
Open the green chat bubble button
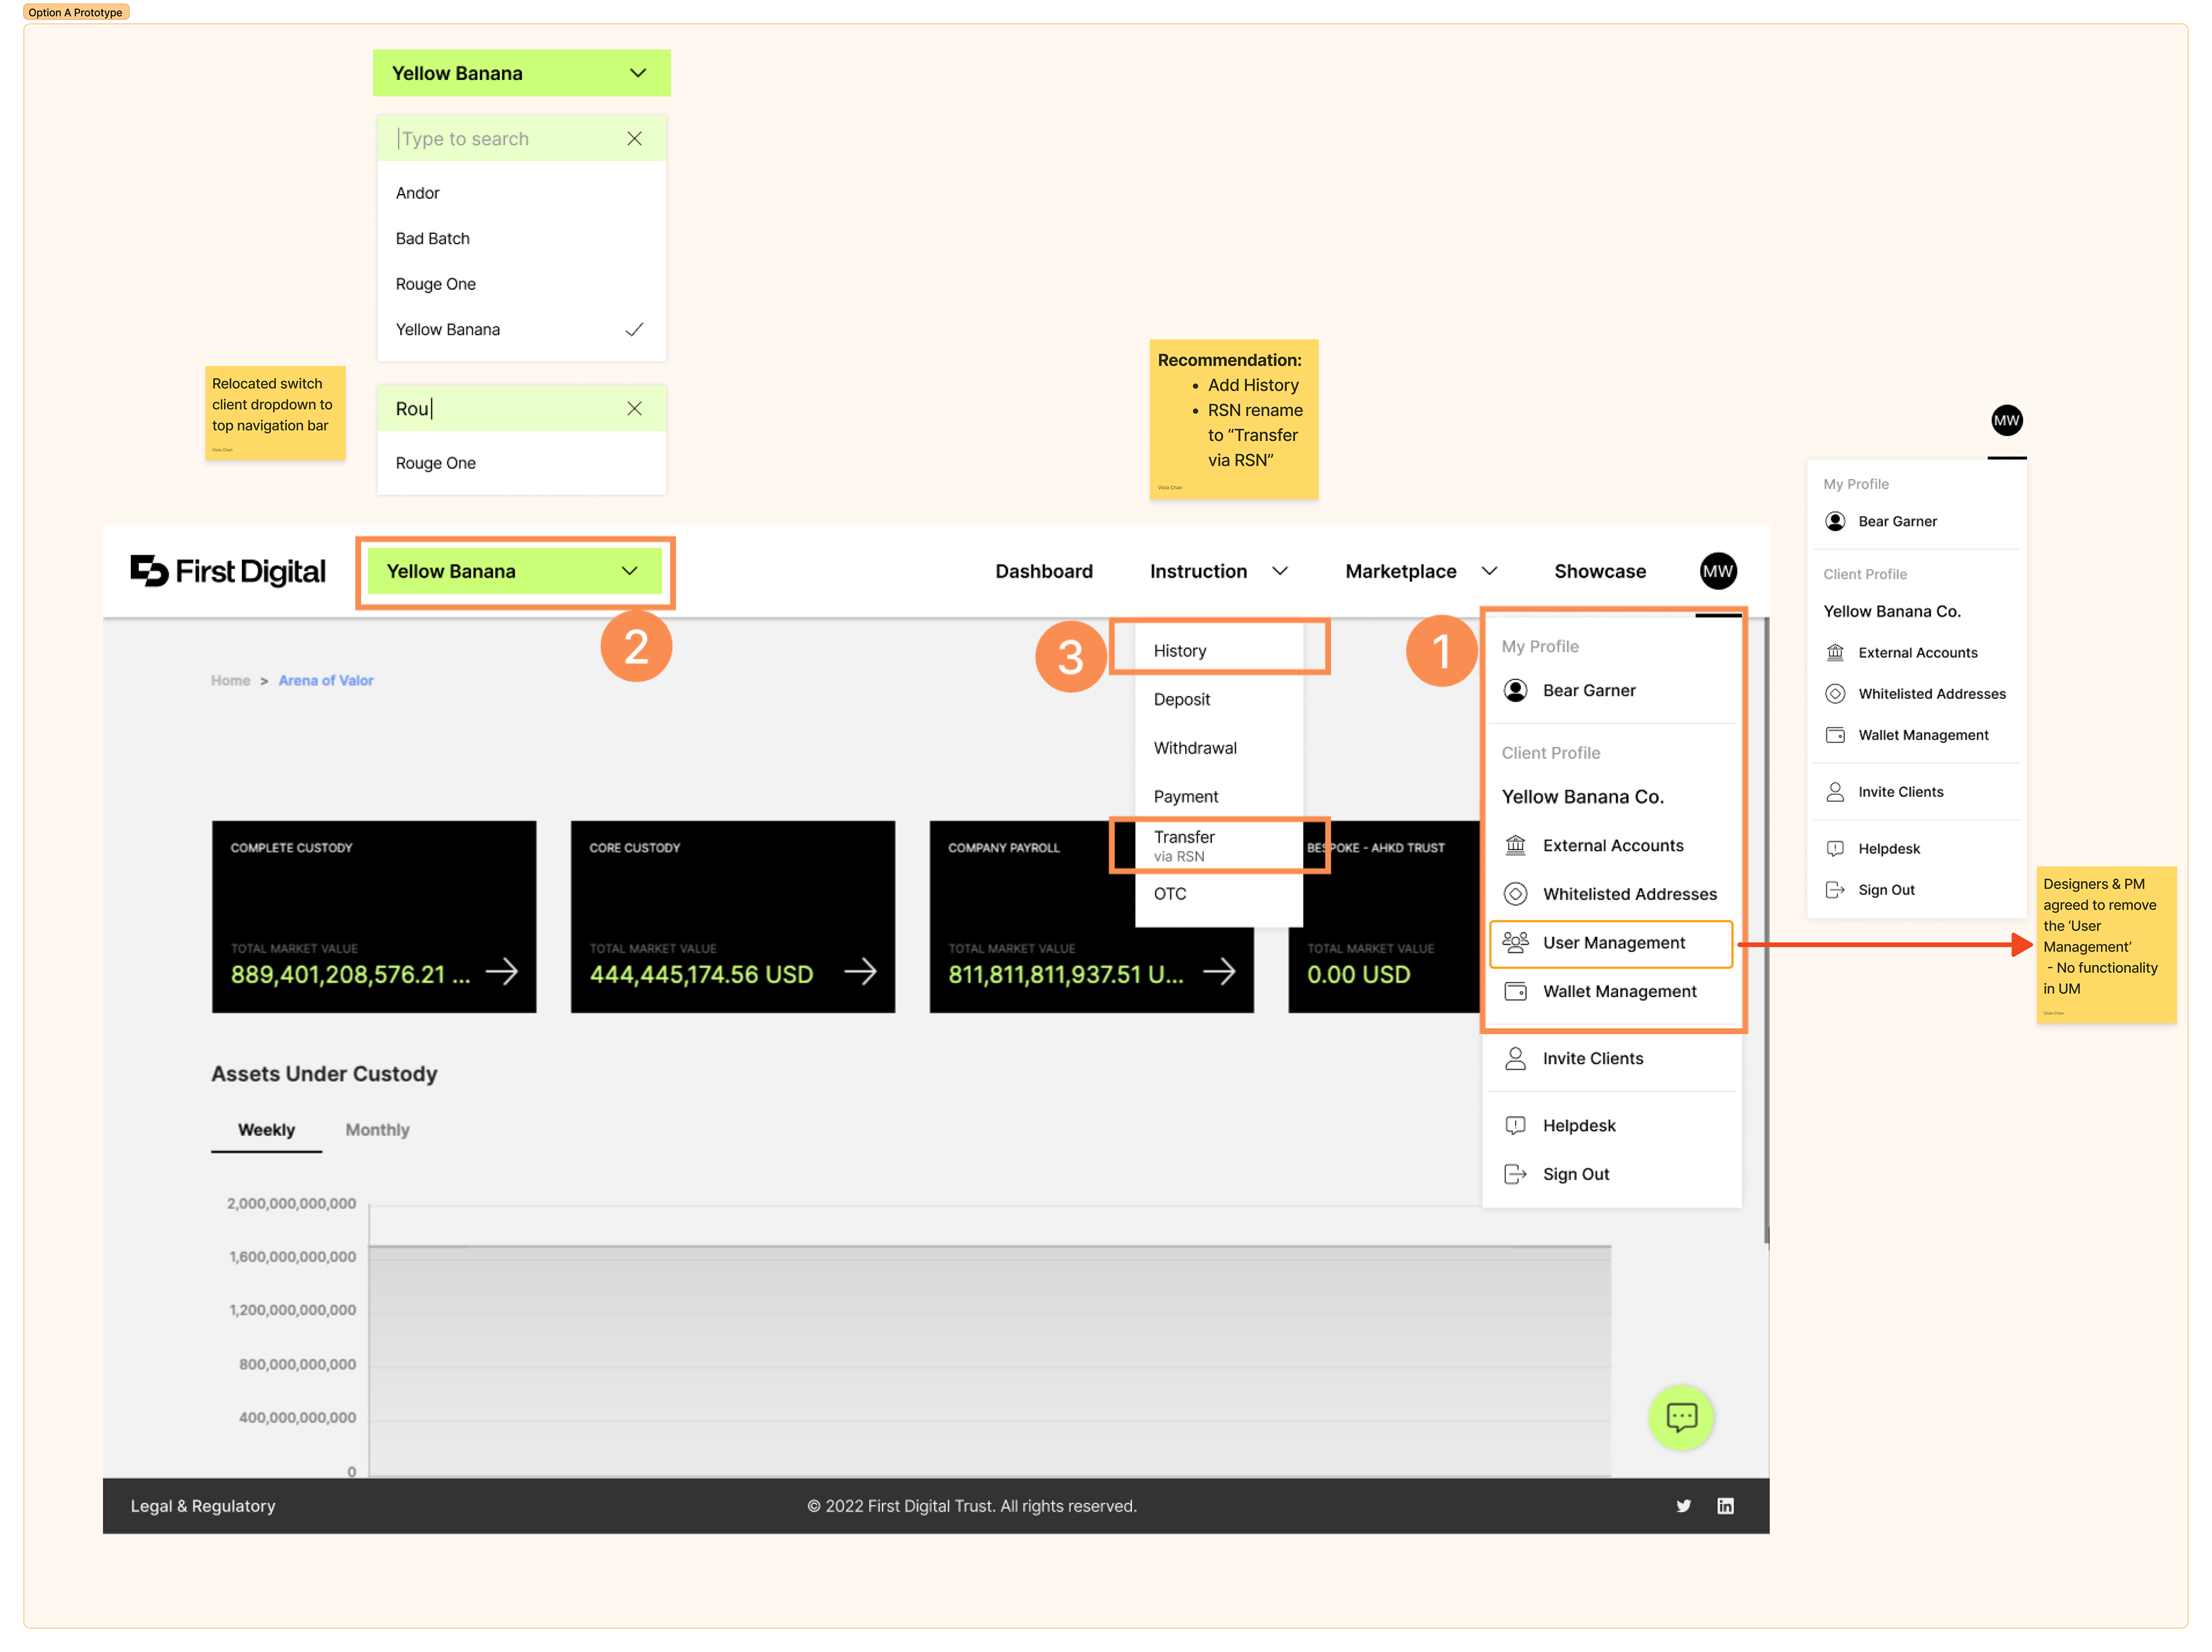pos(1681,1417)
